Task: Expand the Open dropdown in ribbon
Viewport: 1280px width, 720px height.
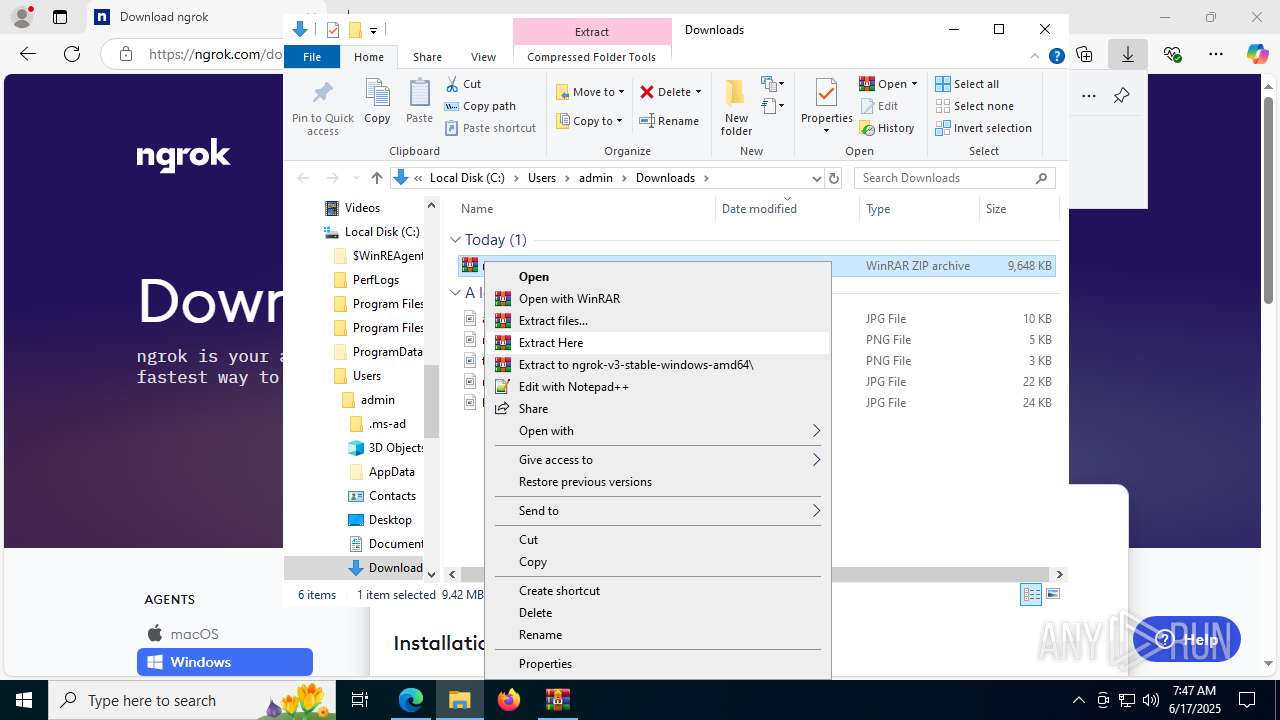Action: [x=914, y=84]
